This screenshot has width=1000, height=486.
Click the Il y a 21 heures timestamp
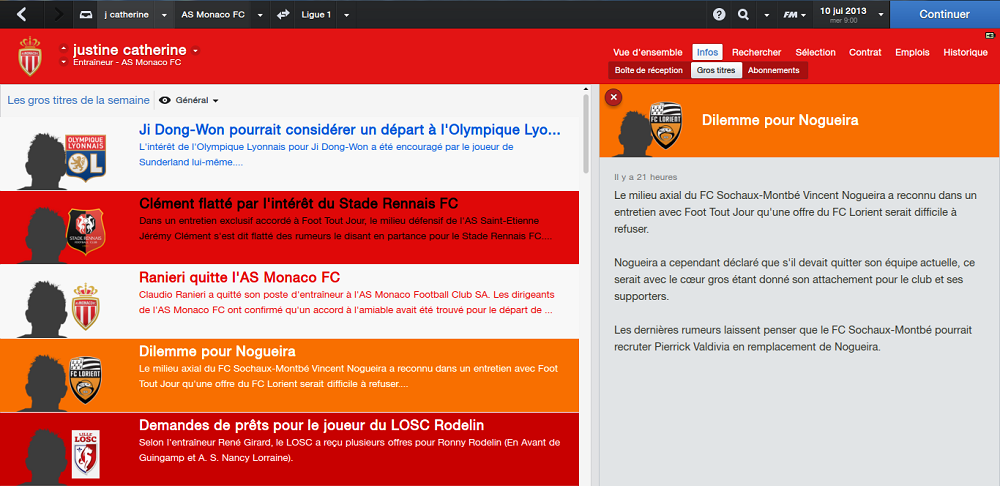(x=645, y=177)
